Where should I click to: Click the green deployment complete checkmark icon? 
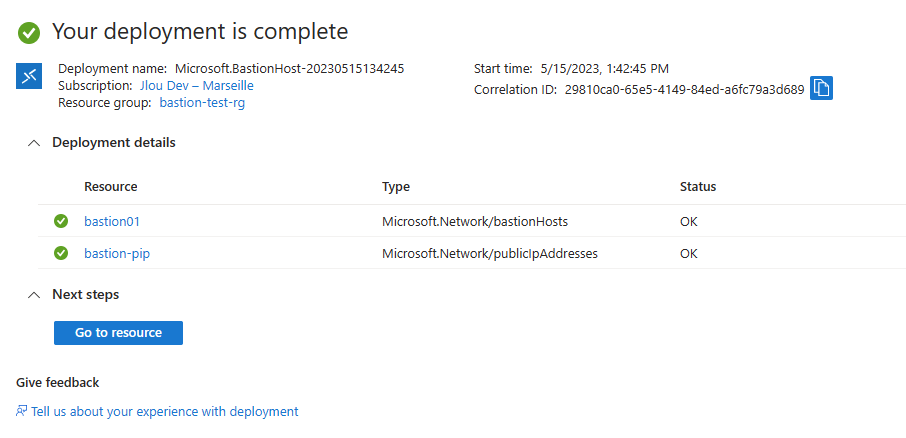(29, 32)
